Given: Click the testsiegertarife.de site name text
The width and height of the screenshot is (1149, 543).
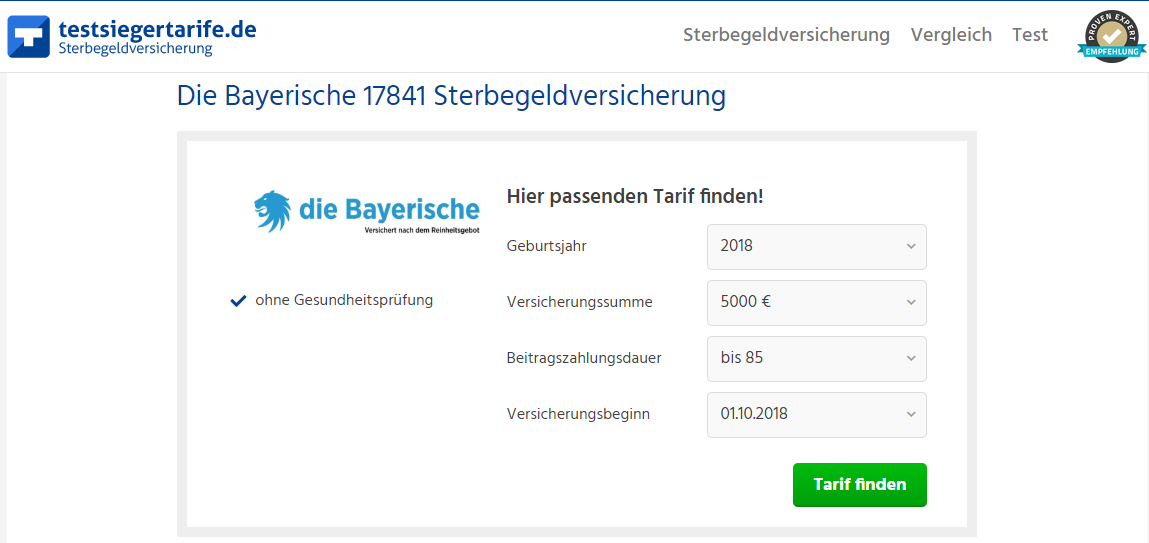Looking at the screenshot, I should point(157,29).
